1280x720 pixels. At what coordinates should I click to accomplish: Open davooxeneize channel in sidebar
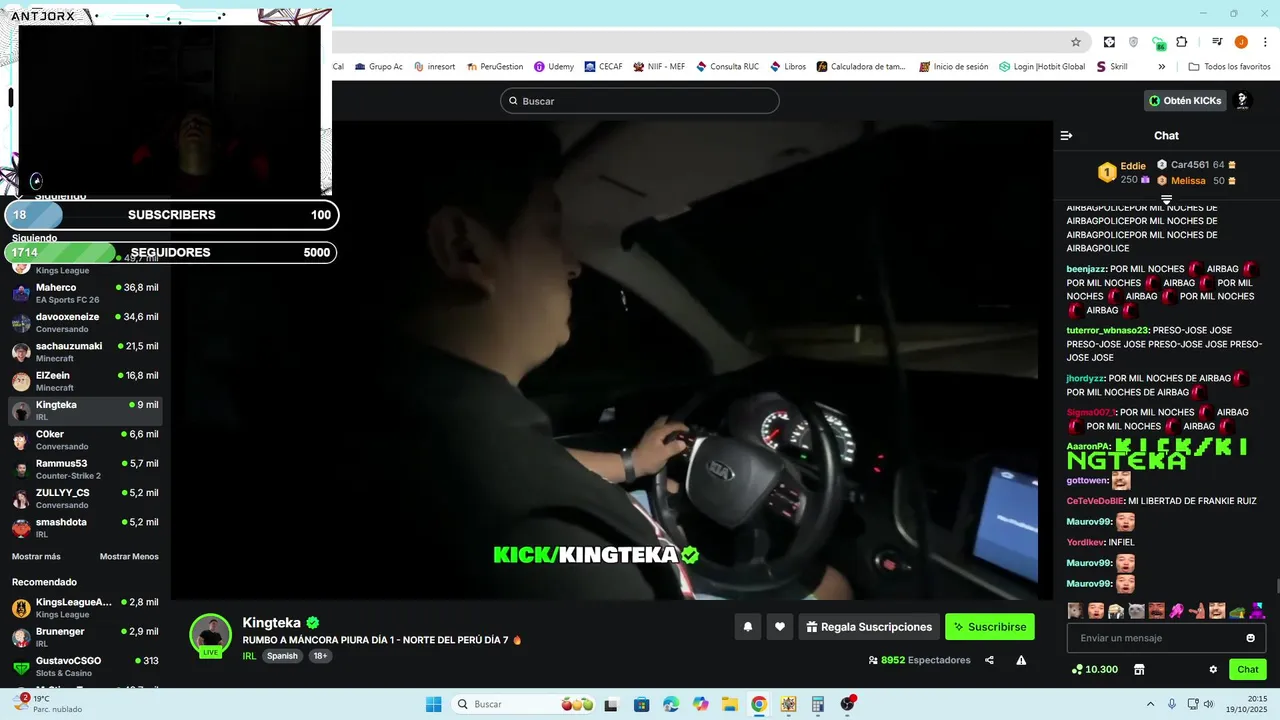click(85, 322)
